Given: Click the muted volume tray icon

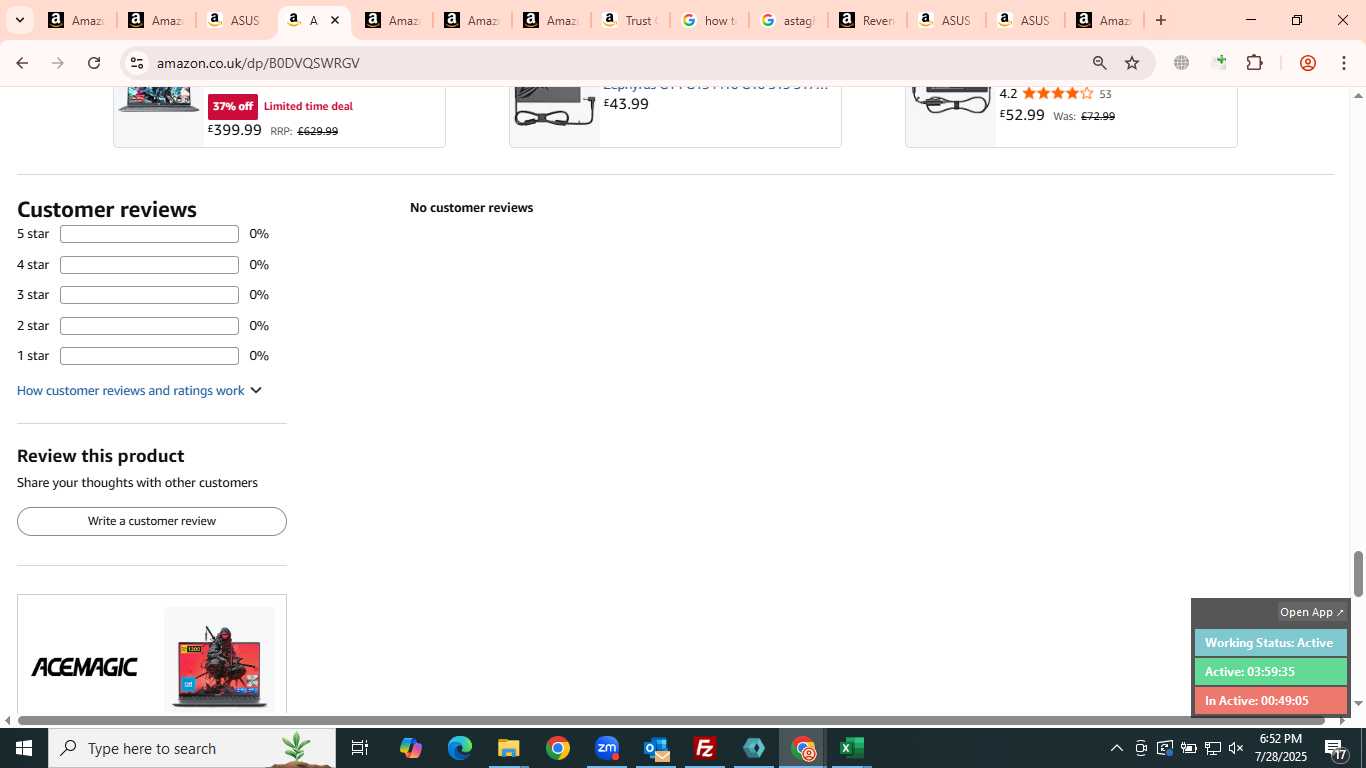Looking at the screenshot, I should [1236, 748].
